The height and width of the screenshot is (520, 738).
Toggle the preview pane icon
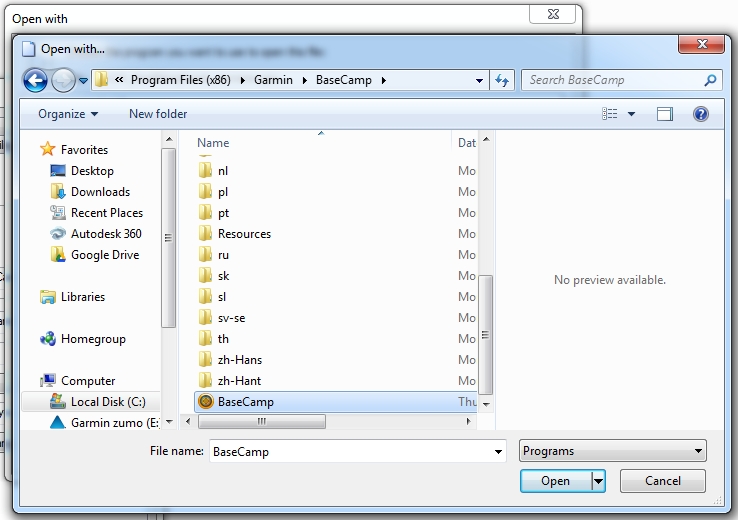pyautogui.click(x=665, y=114)
